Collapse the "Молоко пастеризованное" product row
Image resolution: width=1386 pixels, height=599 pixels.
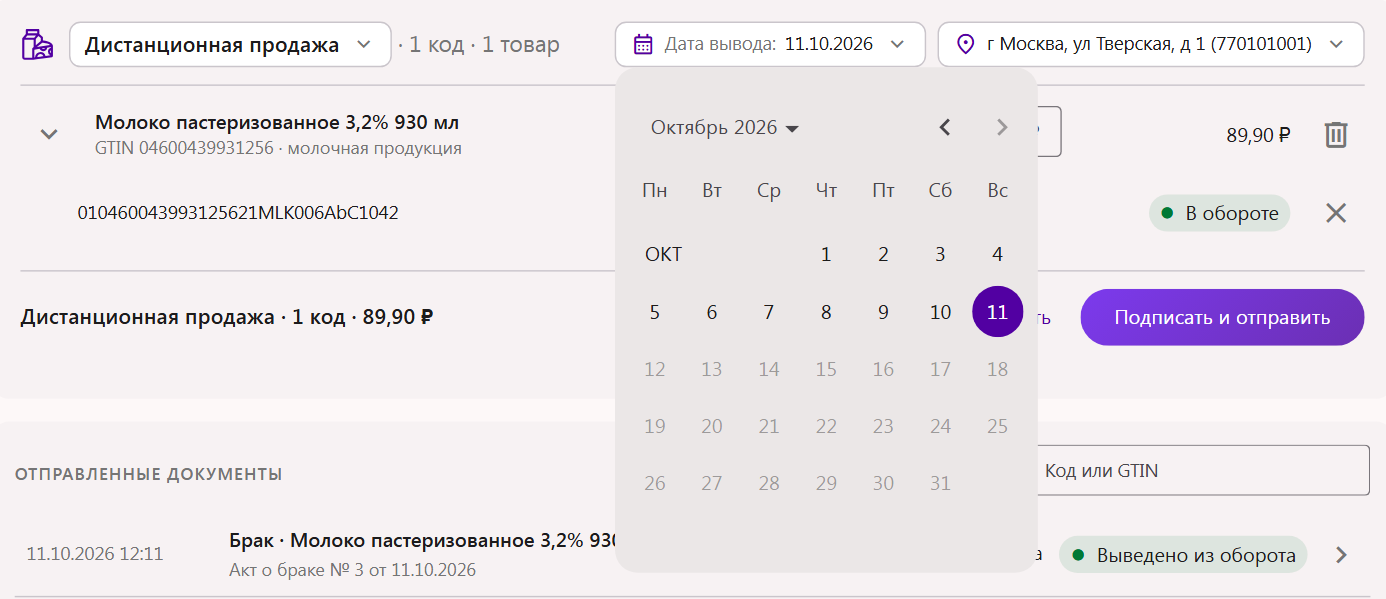coord(49,134)
